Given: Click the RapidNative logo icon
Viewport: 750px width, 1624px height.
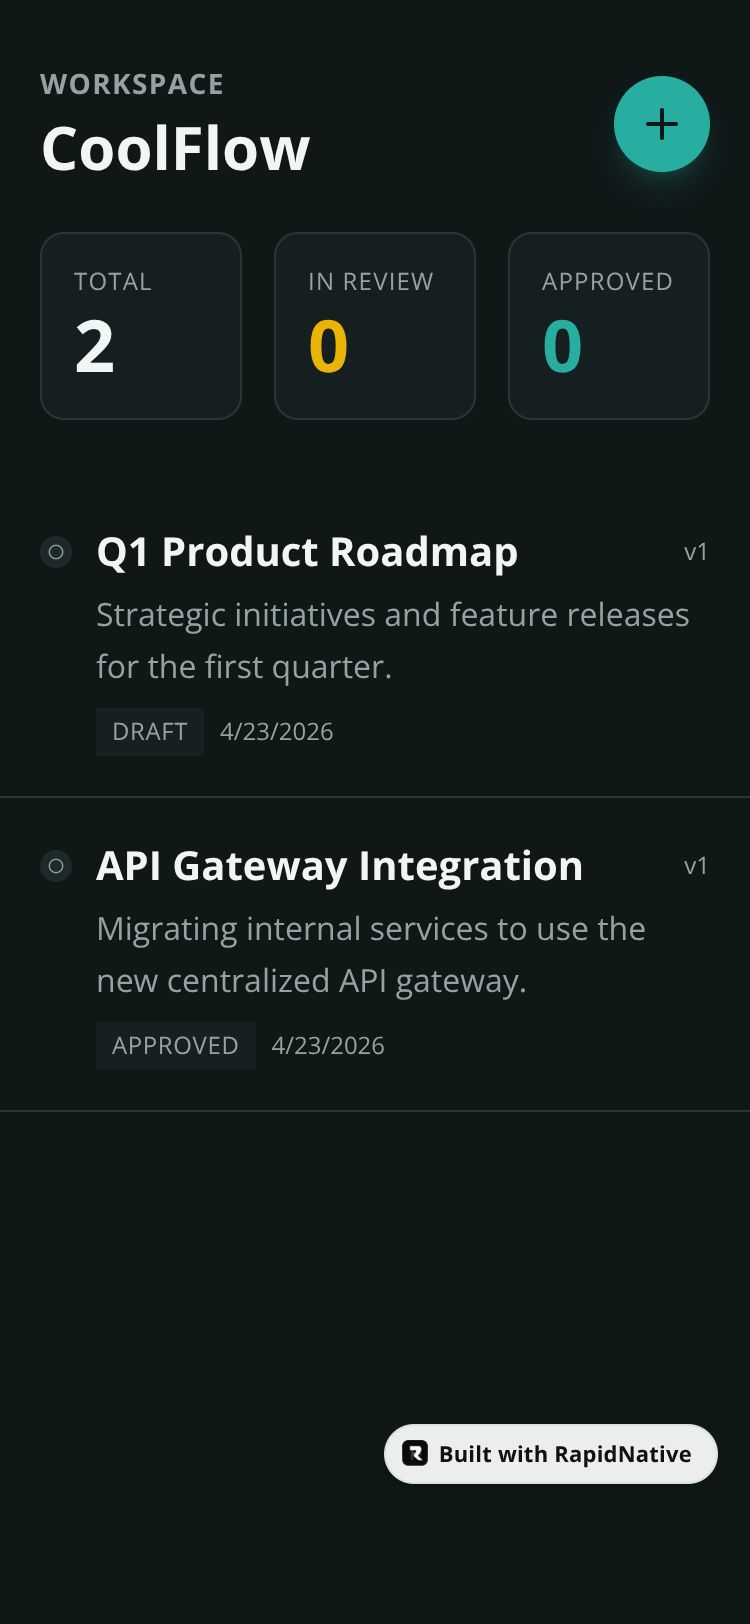Looking at the screenshot, I should click(415, 1454).
